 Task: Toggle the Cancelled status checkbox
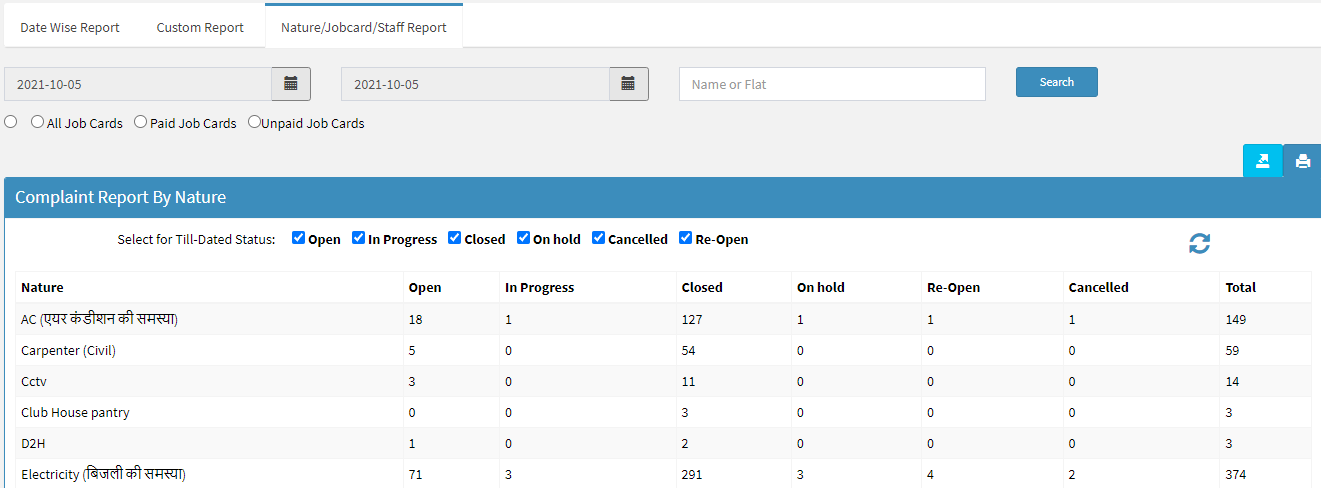coord(598,238)
